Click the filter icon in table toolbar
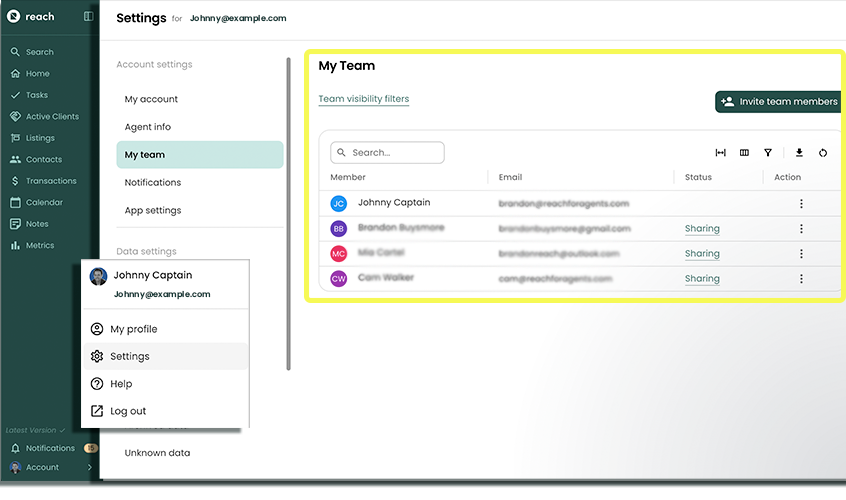846x500 pixels. tap(768, 153)
